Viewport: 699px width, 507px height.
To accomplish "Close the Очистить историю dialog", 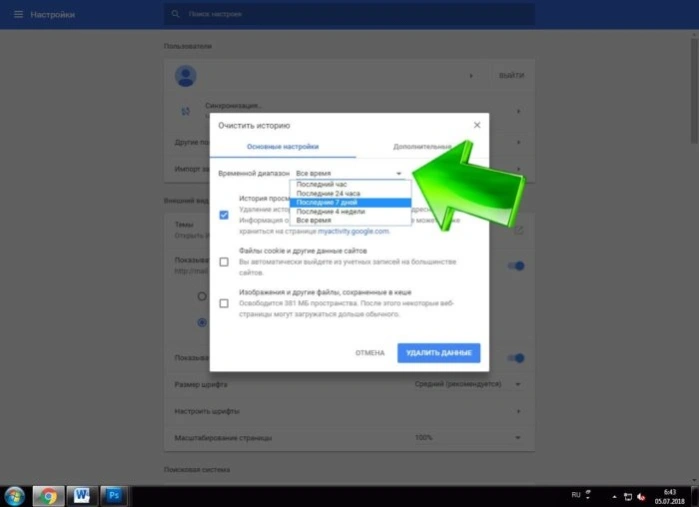I will click(477, 125).
